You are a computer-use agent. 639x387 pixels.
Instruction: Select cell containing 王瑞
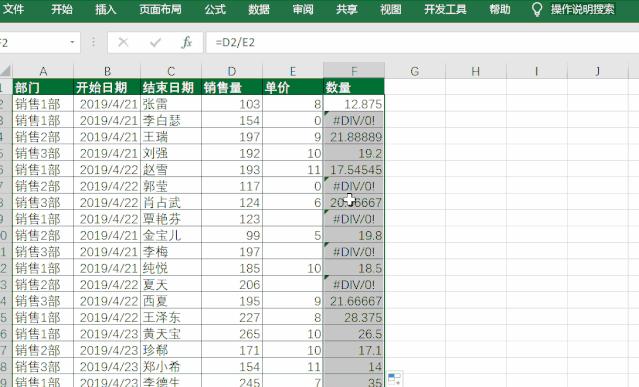(x=171, y=136)
